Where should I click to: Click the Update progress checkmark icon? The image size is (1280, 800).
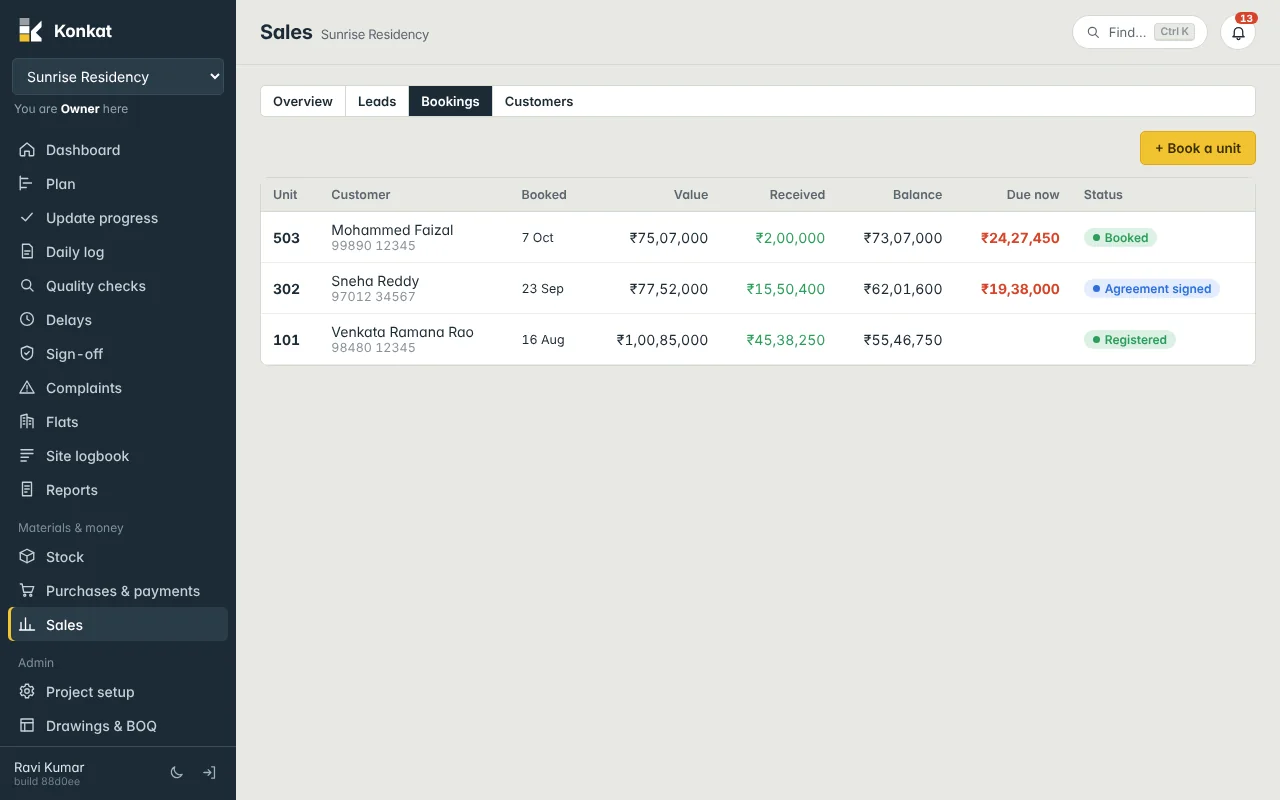[27, 218]
